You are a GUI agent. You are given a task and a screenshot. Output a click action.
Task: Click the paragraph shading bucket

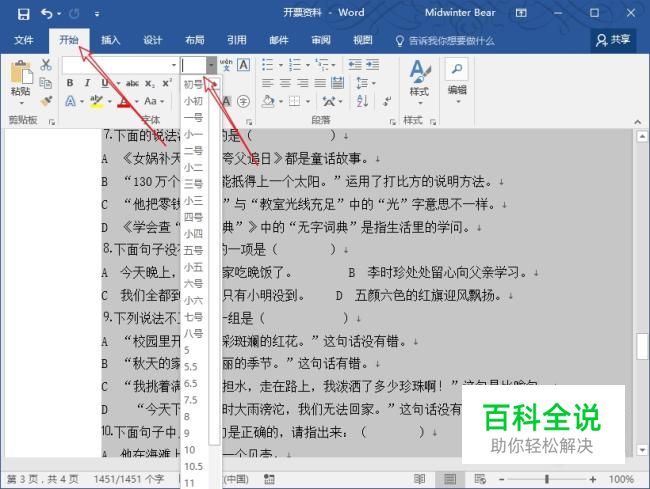pyautogui.click(x=269, y=101)
